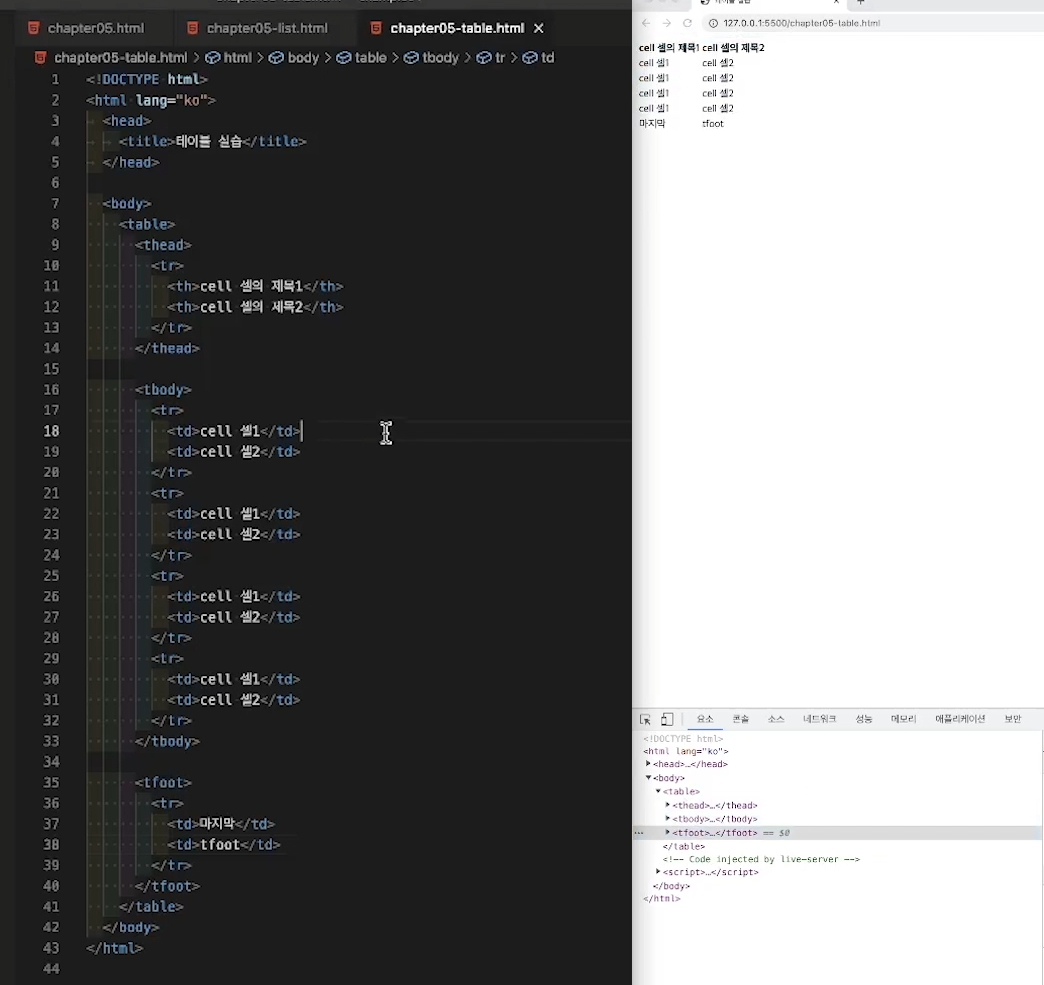Click the closing html tag on line 43
The image size is (1044, 985).
(115, 948)
